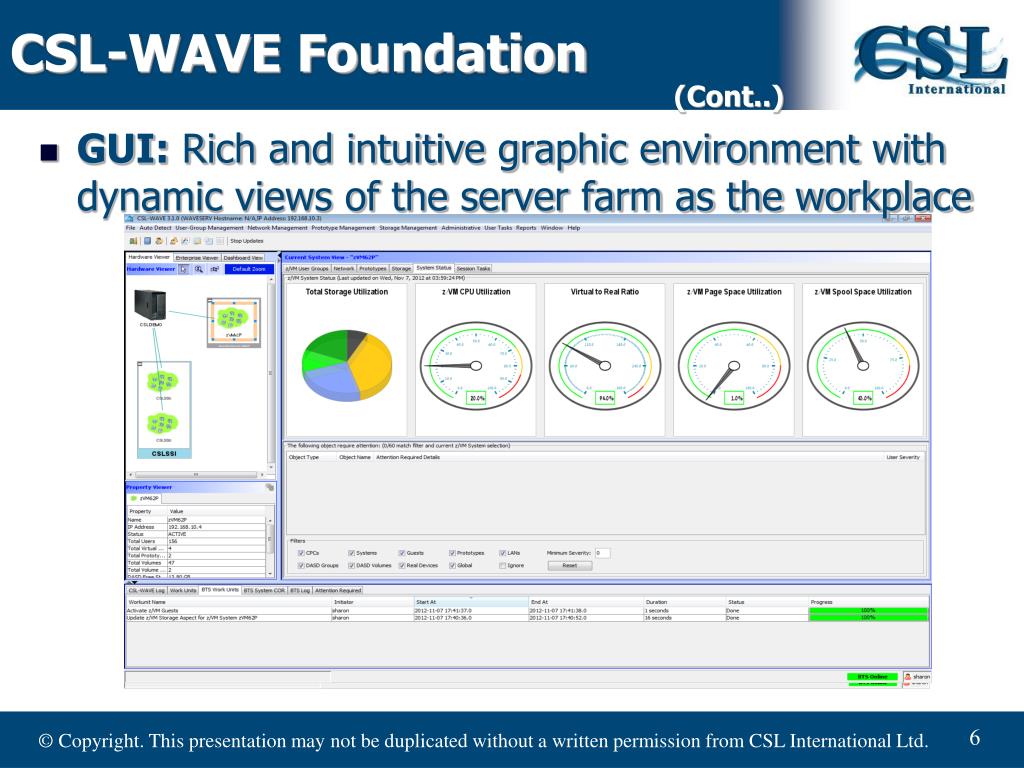The width and height of the screenshot is (1024, 768).
Task: Open the Administrative menu
Action: [x=460, y=228]
